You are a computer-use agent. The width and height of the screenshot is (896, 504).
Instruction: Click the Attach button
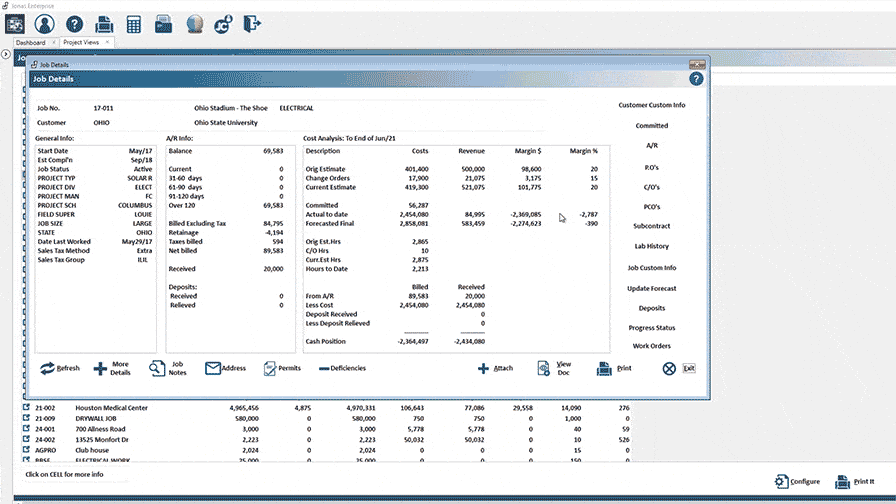[495, 369]
